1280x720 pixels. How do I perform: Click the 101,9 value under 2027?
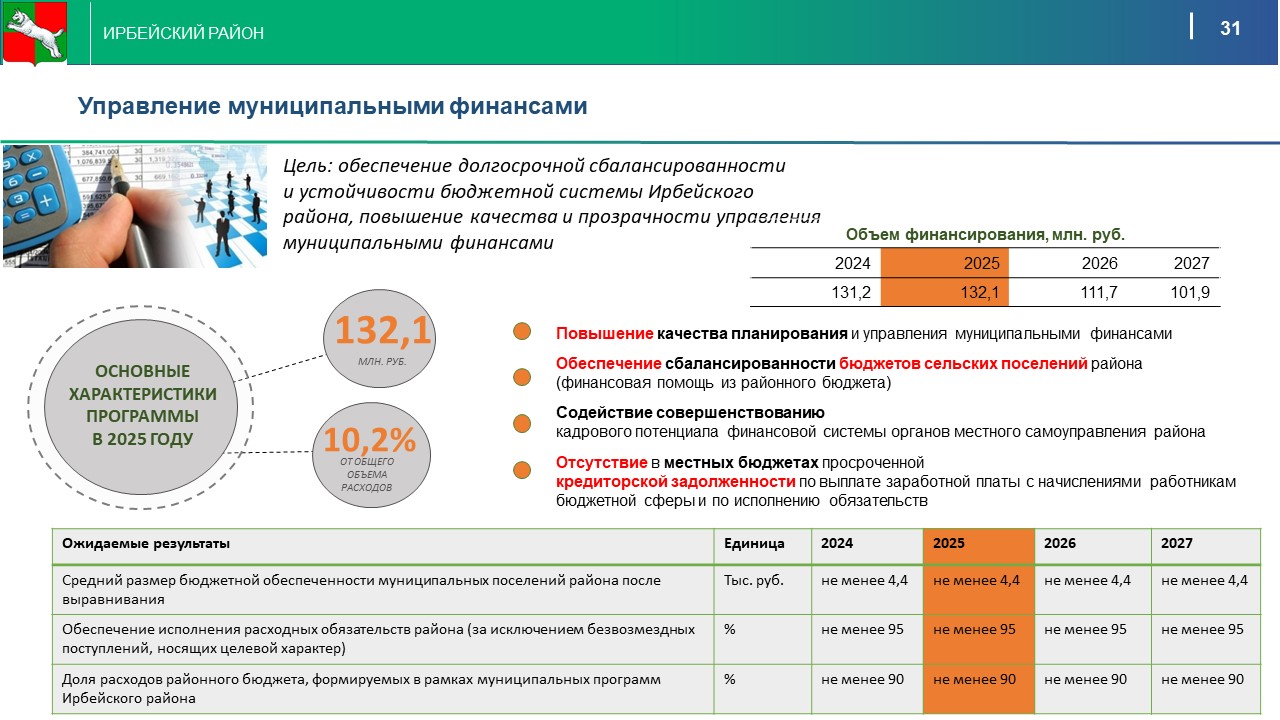coord(1189,292)
